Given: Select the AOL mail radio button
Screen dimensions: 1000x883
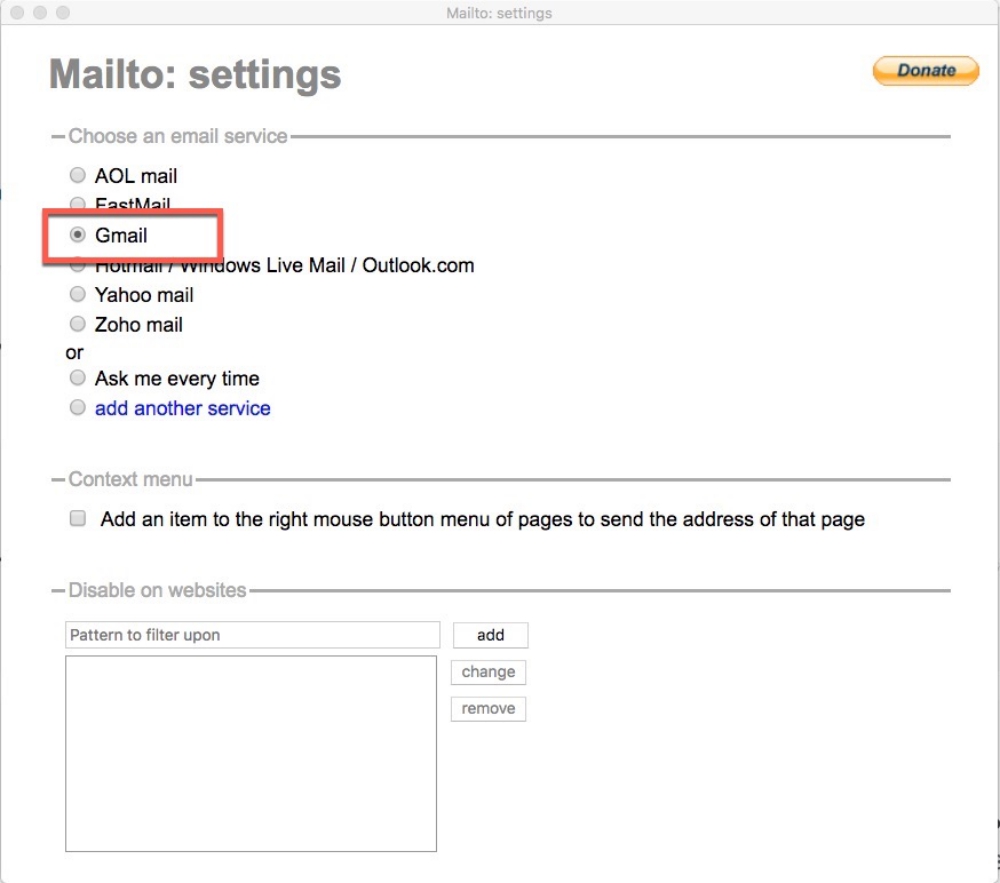Looking at the screenshot, I should [x=77, y=176].
